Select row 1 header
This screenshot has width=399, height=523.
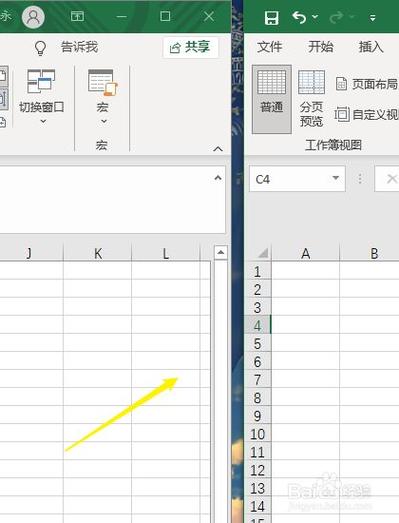(258, 272)
